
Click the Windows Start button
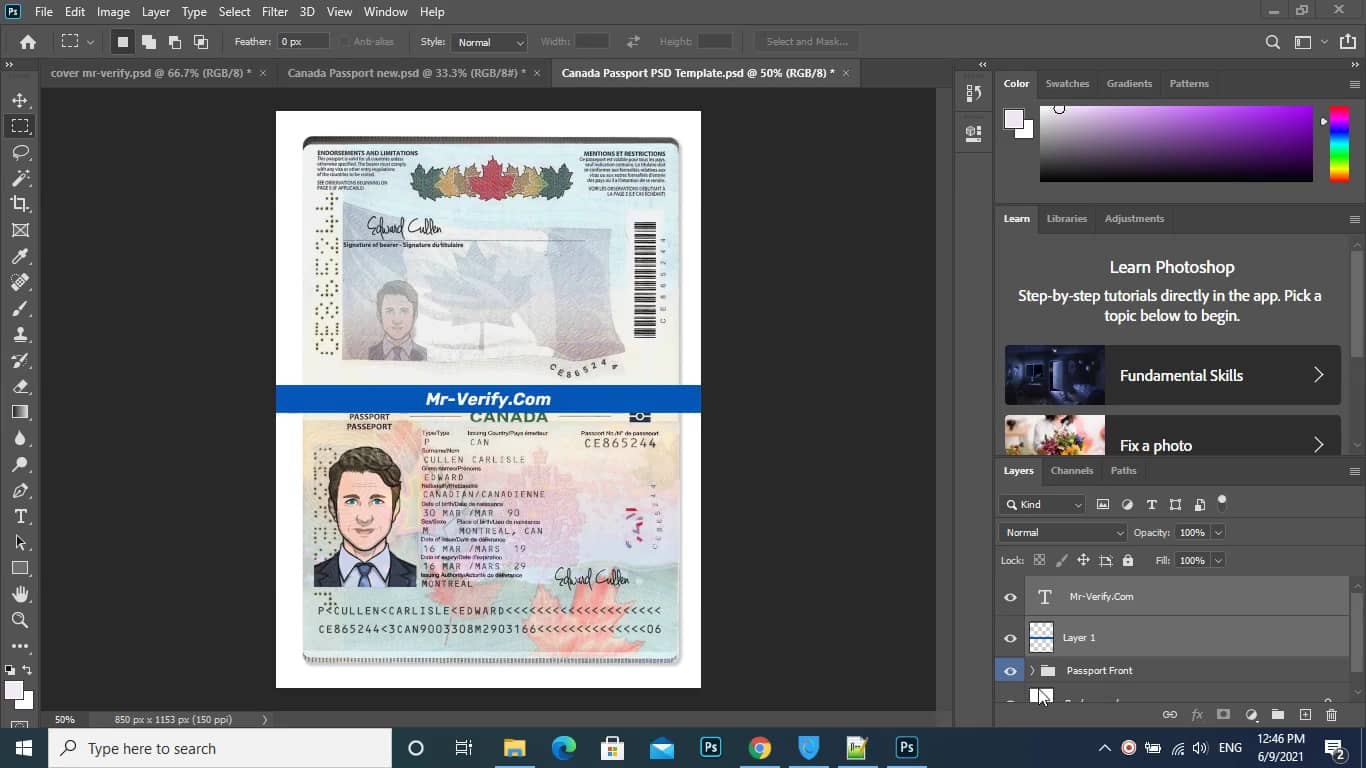point(24,748)
